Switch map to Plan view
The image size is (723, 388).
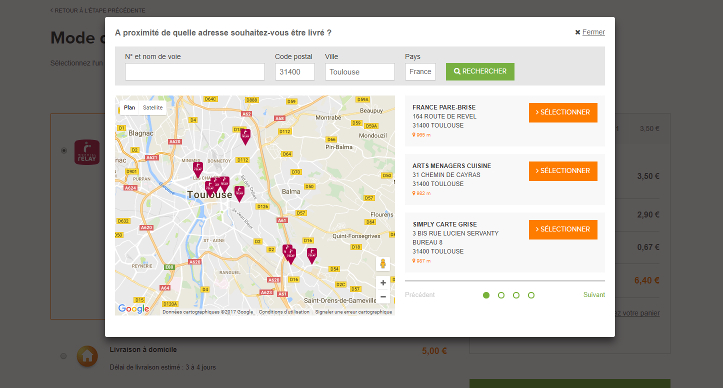tap(129, 107)
